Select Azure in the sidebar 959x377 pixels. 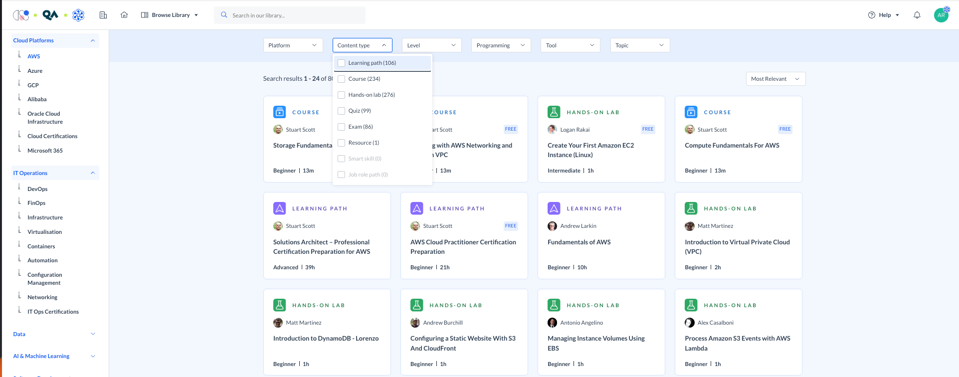pos(35,71)
